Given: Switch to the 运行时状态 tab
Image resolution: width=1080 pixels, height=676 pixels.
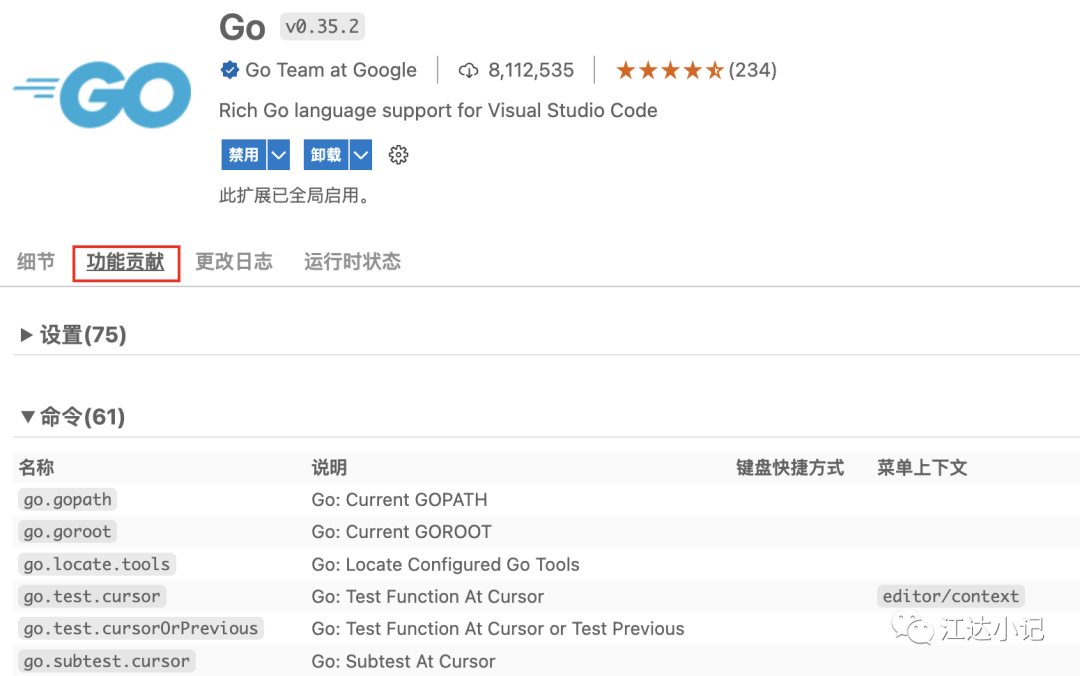Looking at the screenshot, I should click(353, 262).
